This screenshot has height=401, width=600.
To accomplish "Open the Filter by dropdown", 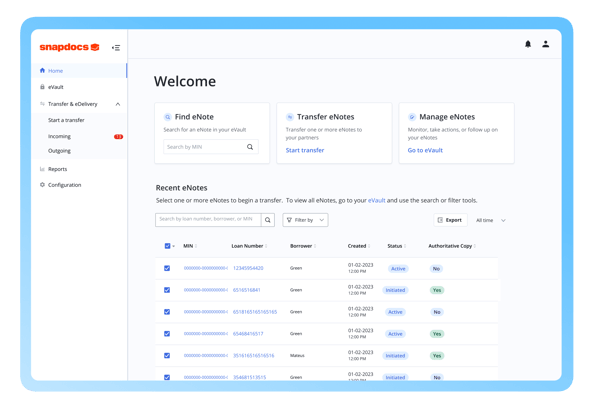I will [305, 220].
